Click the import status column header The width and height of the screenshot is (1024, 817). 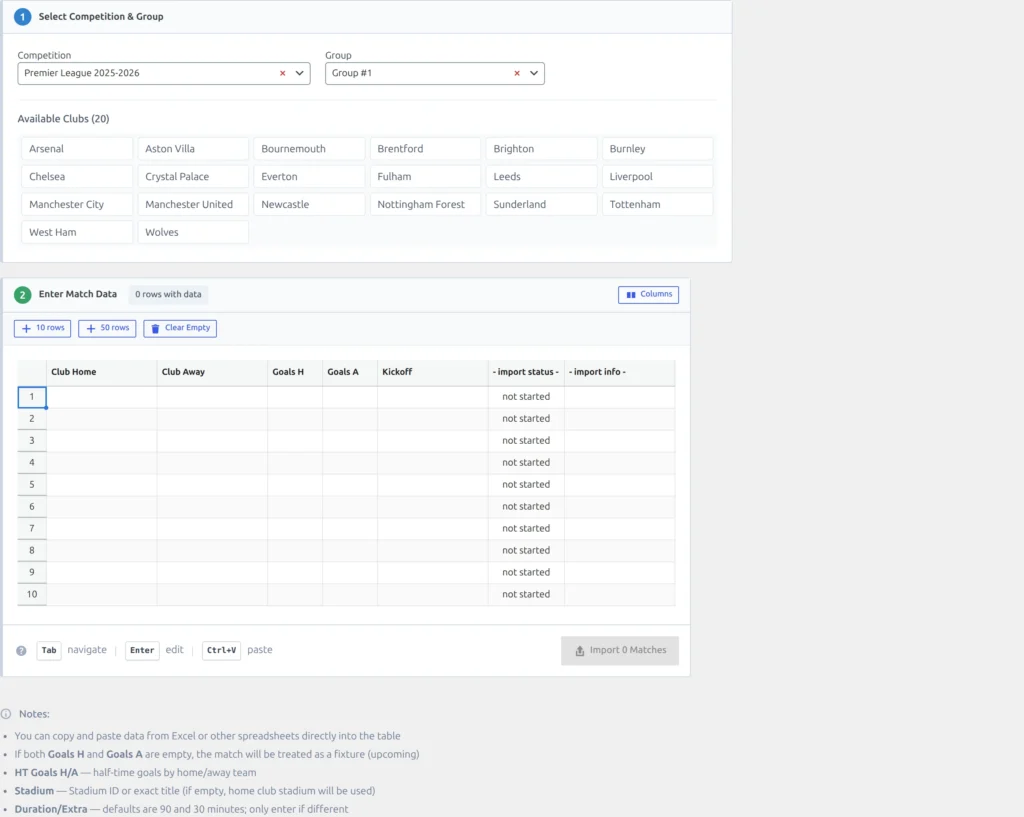(526, 372)
